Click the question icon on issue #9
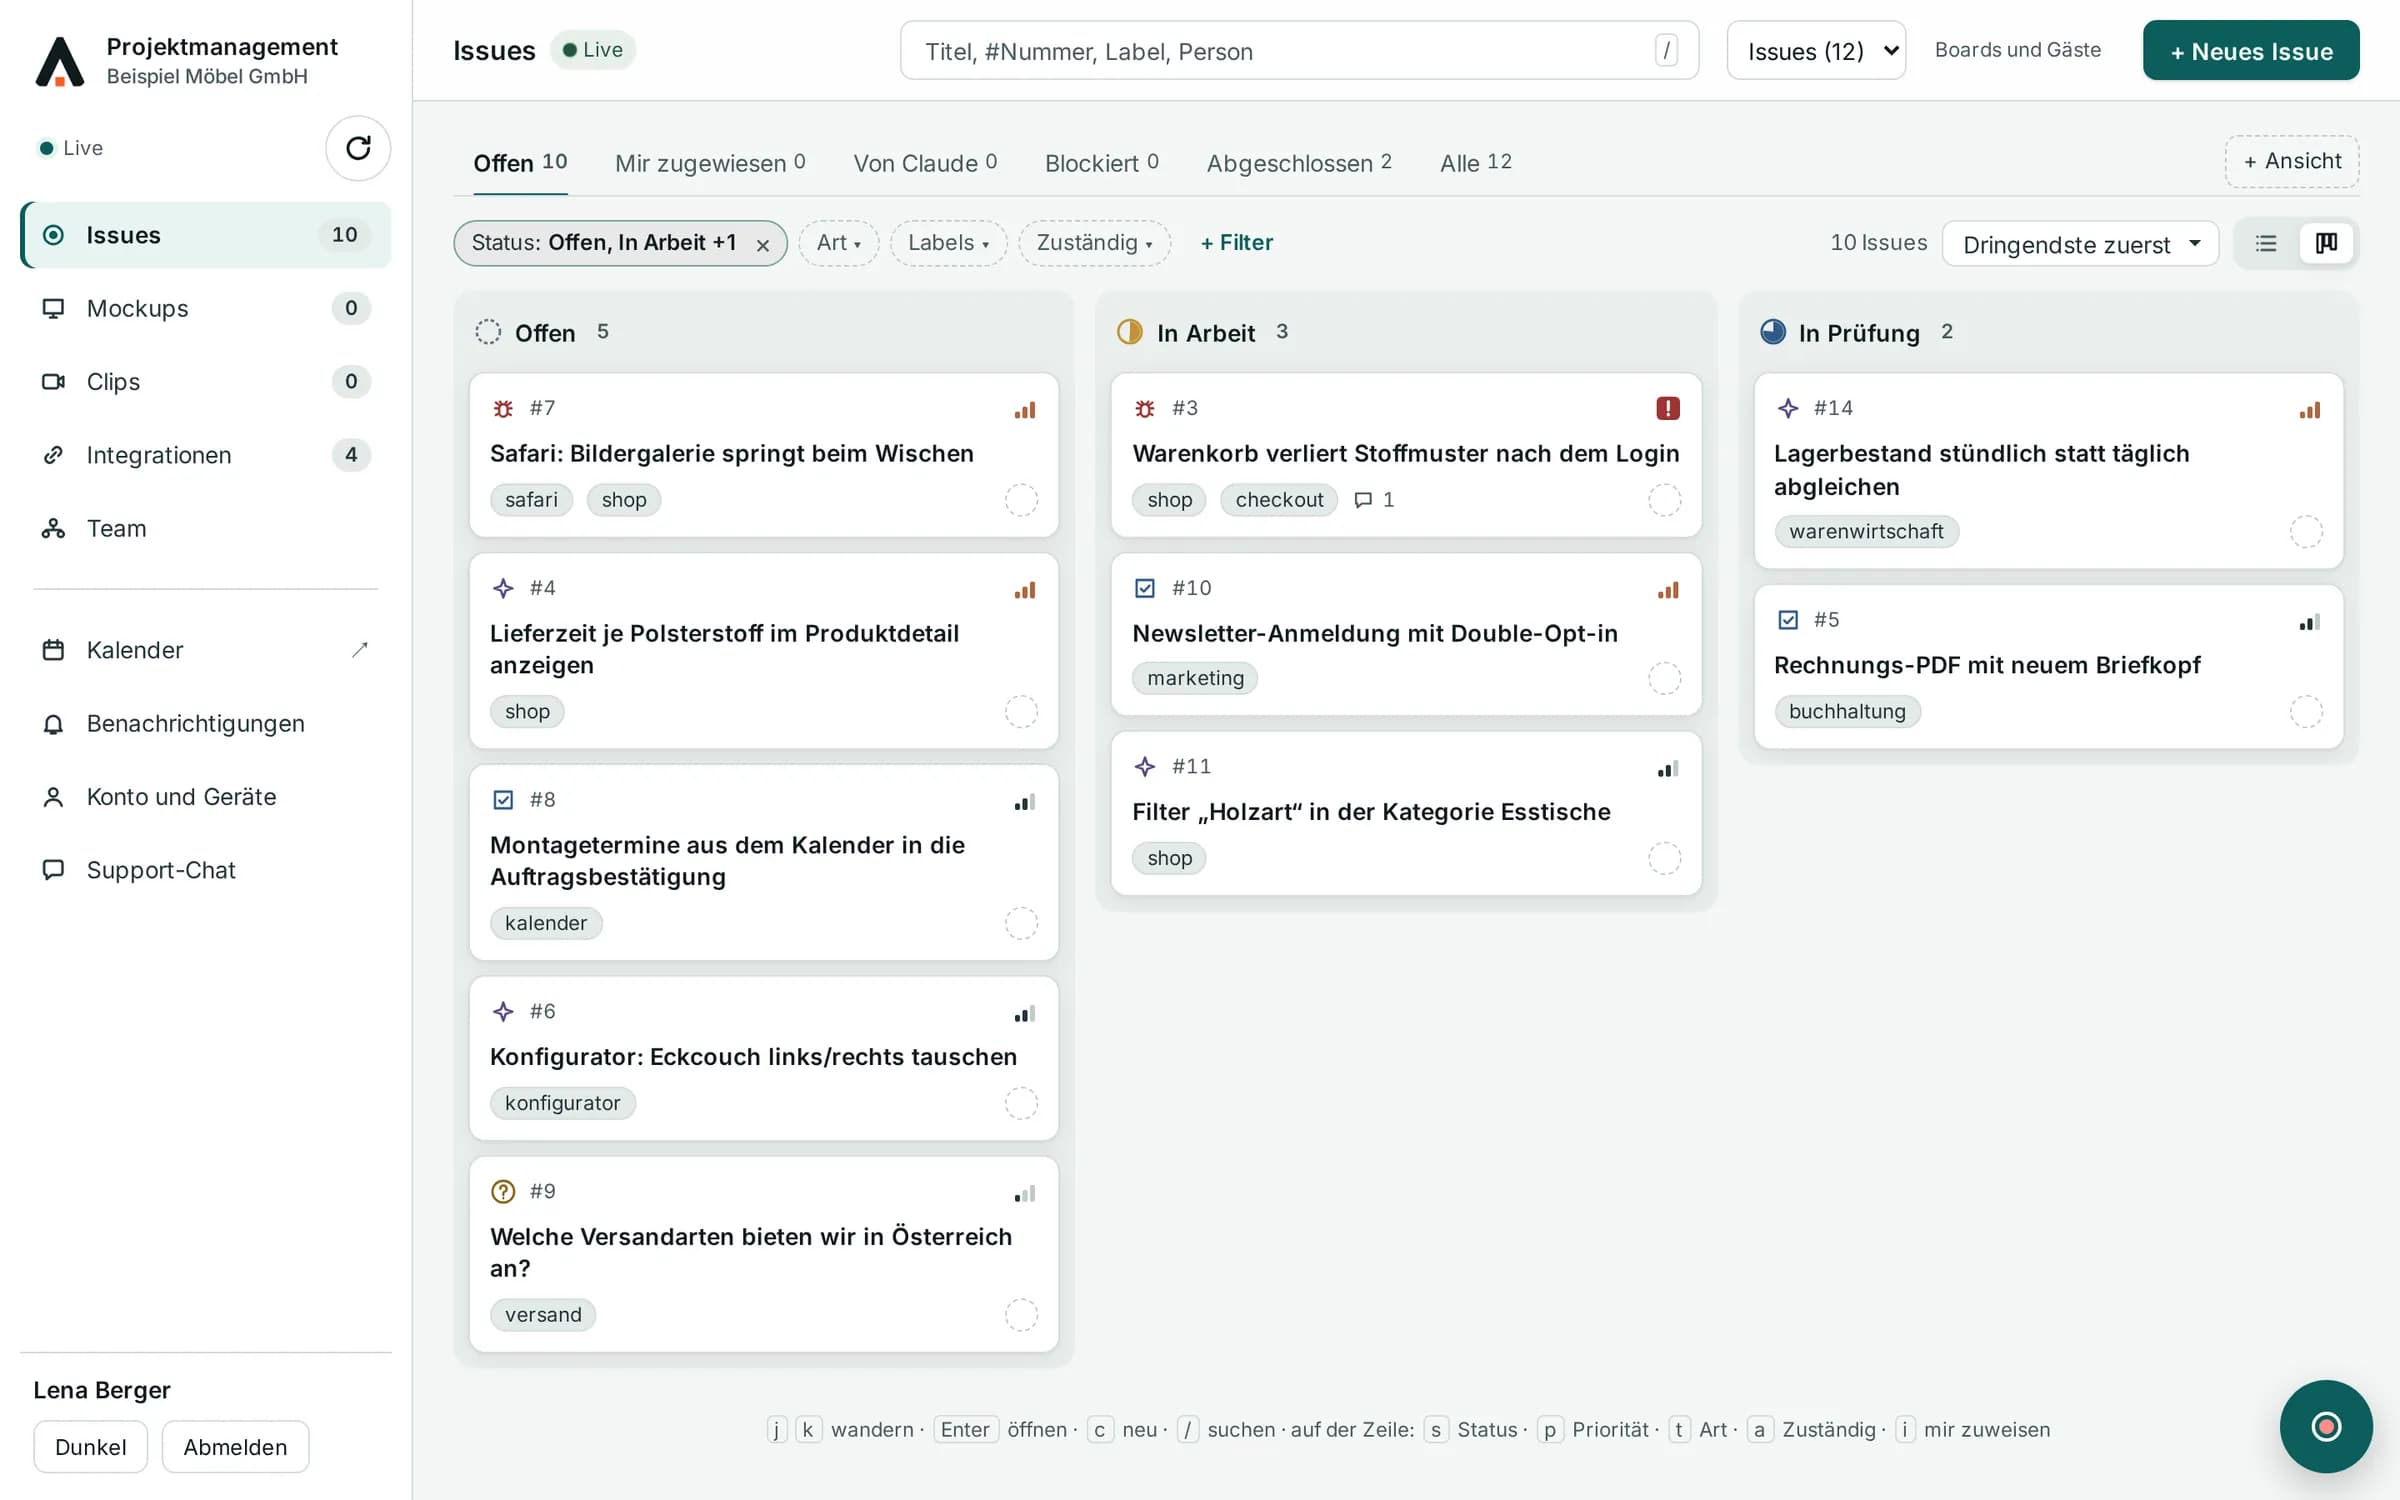The height and width of the screenshot is (1500, 2400). click(503, 1191)
